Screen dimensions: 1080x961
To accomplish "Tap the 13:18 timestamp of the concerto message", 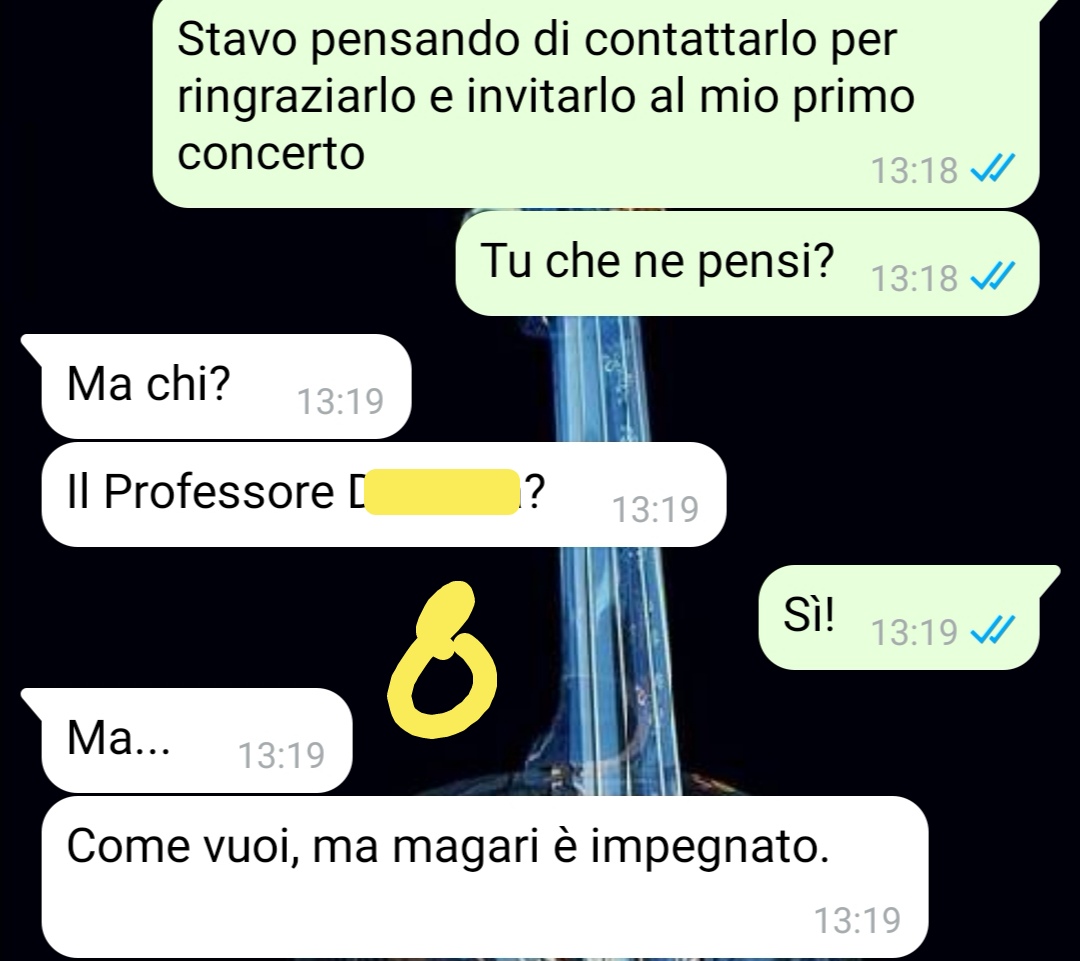I will click(914, 170).
